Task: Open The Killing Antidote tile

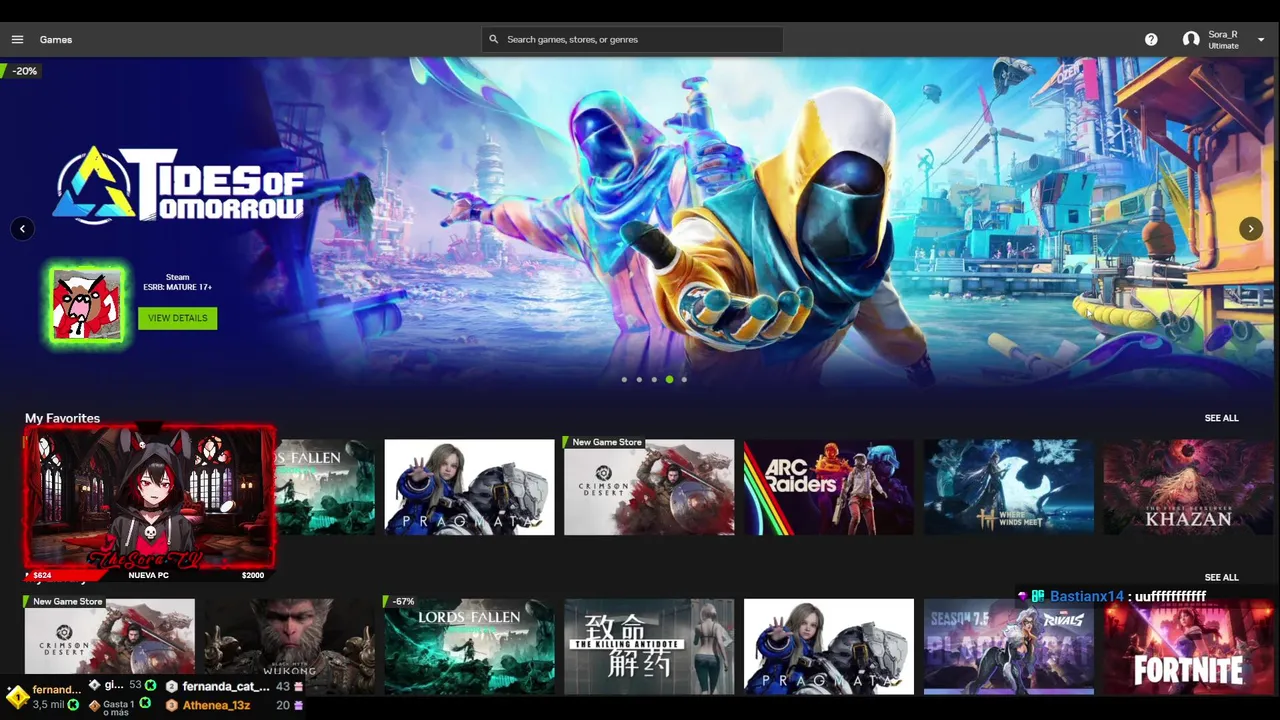Action: click(649, 646)
